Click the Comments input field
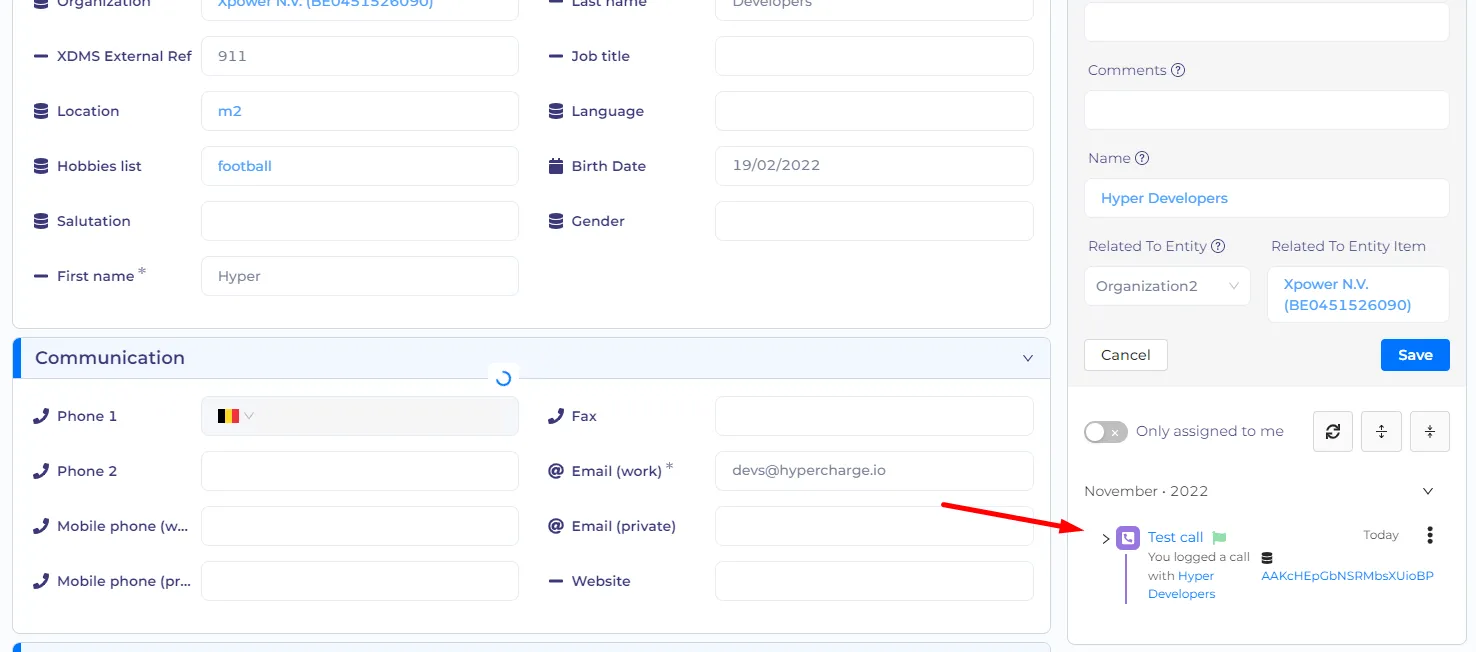 click(x=1267, y=110)
